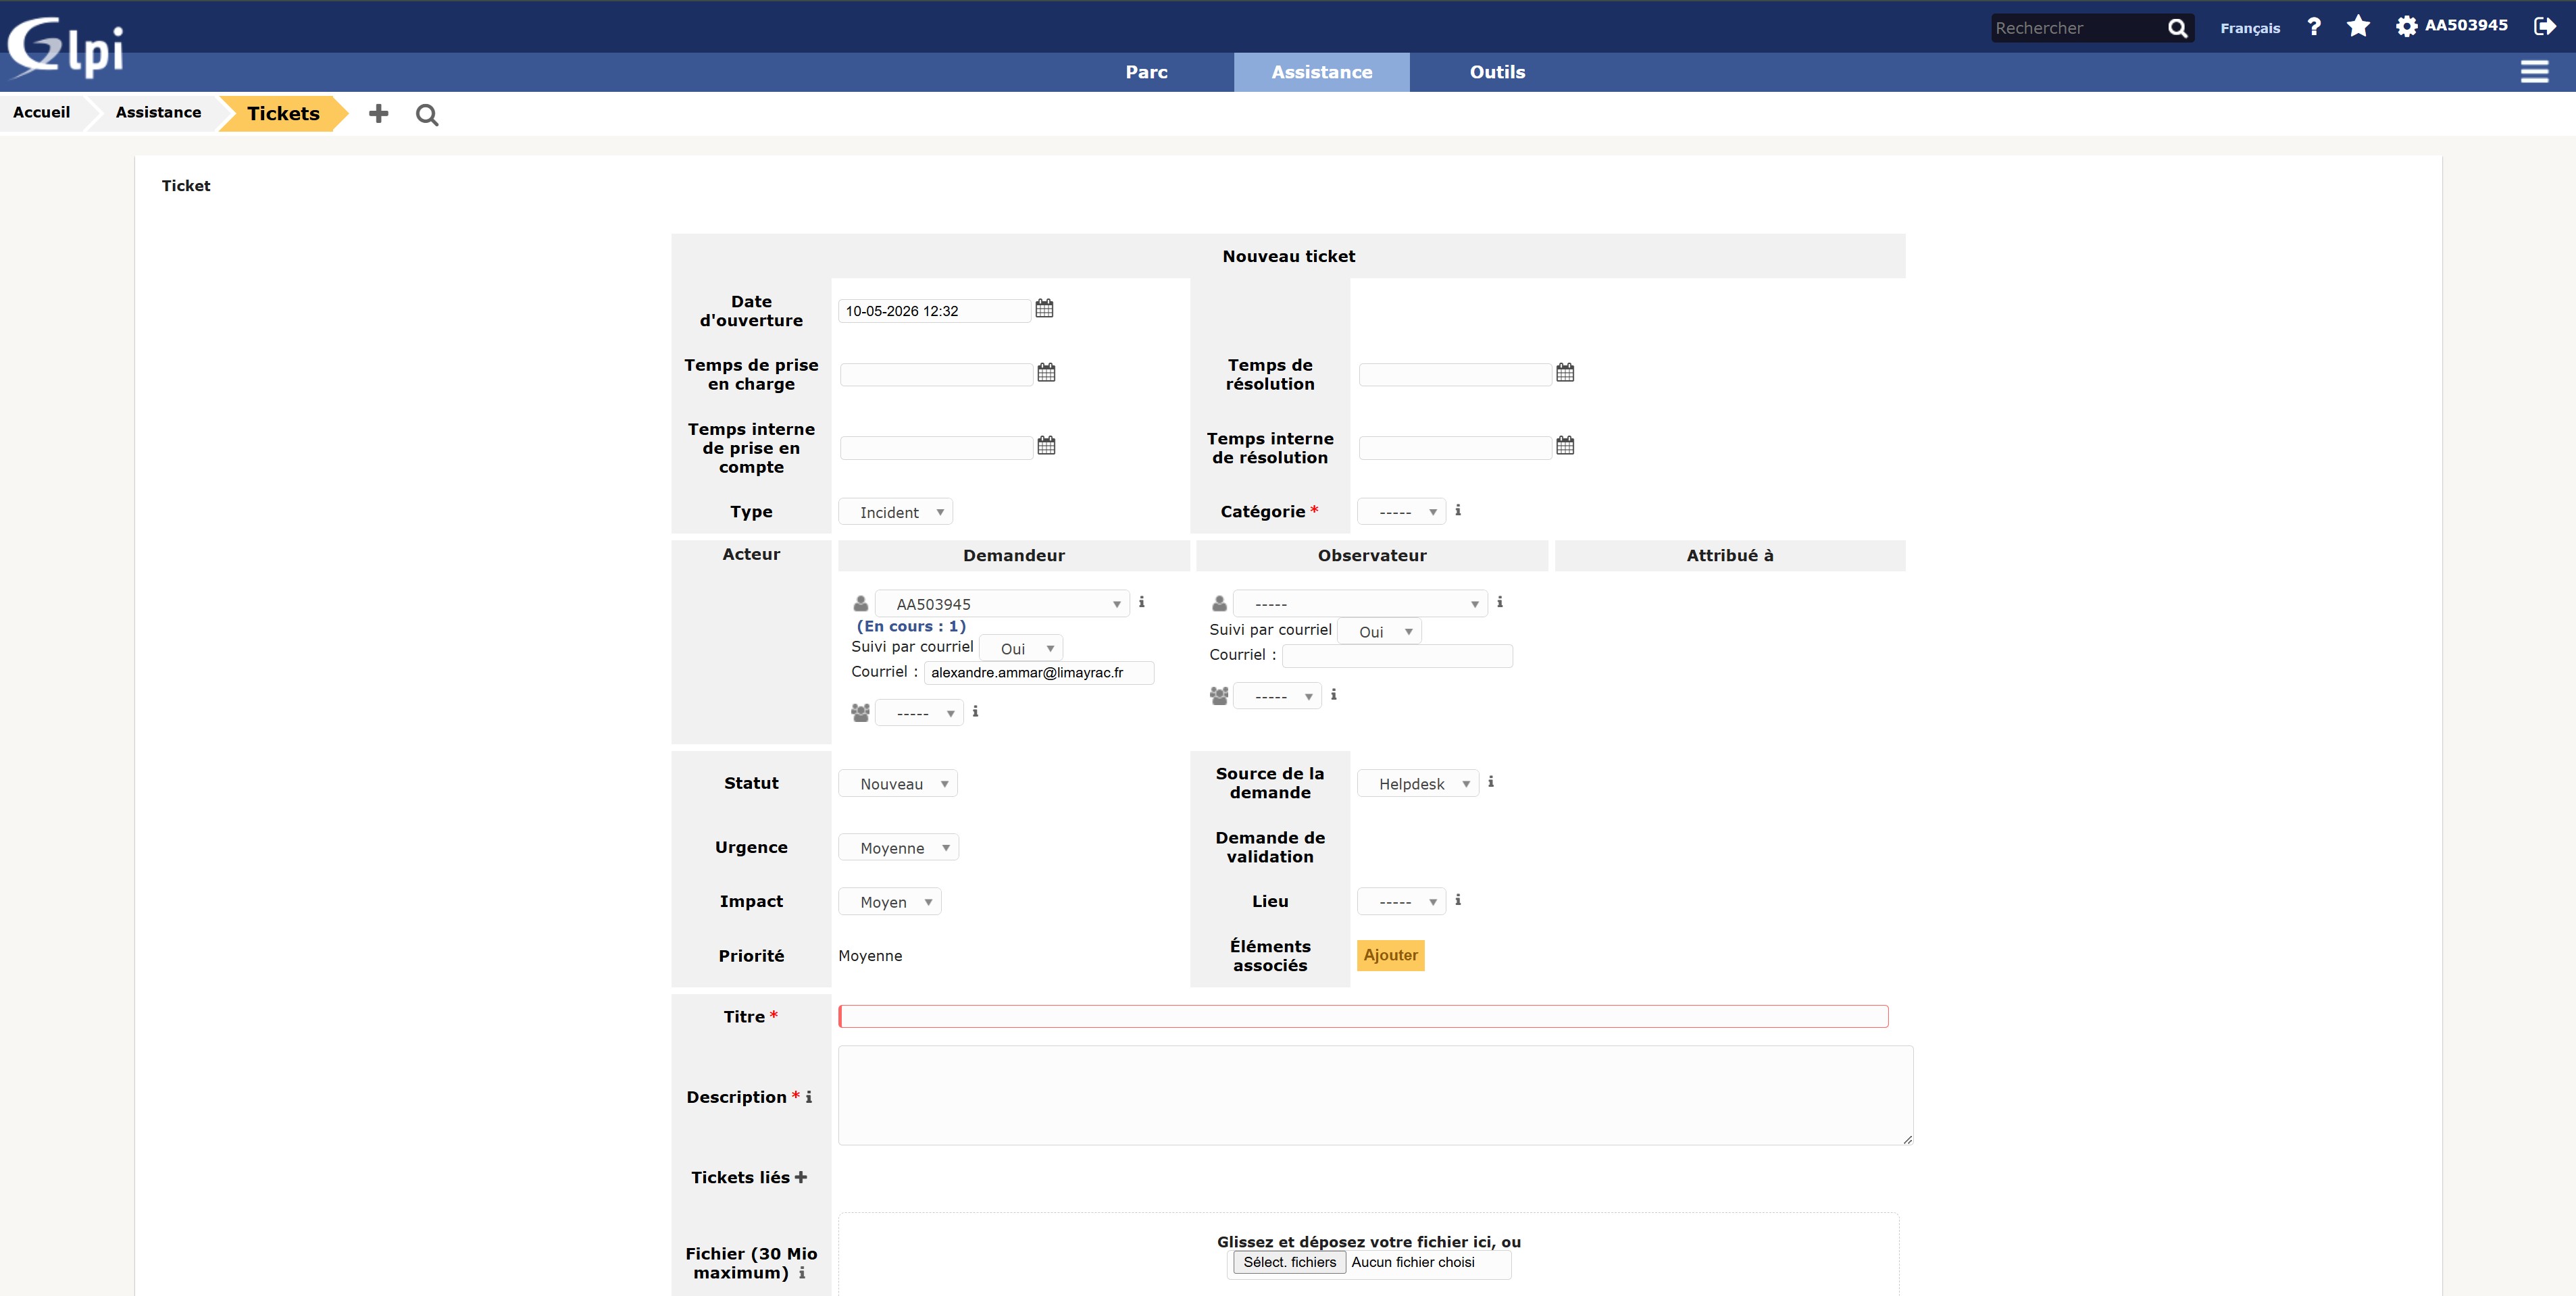Open the help question mark icon
The image size is (2576, 1296).
pyautogui.click(x=2314, y=27)
